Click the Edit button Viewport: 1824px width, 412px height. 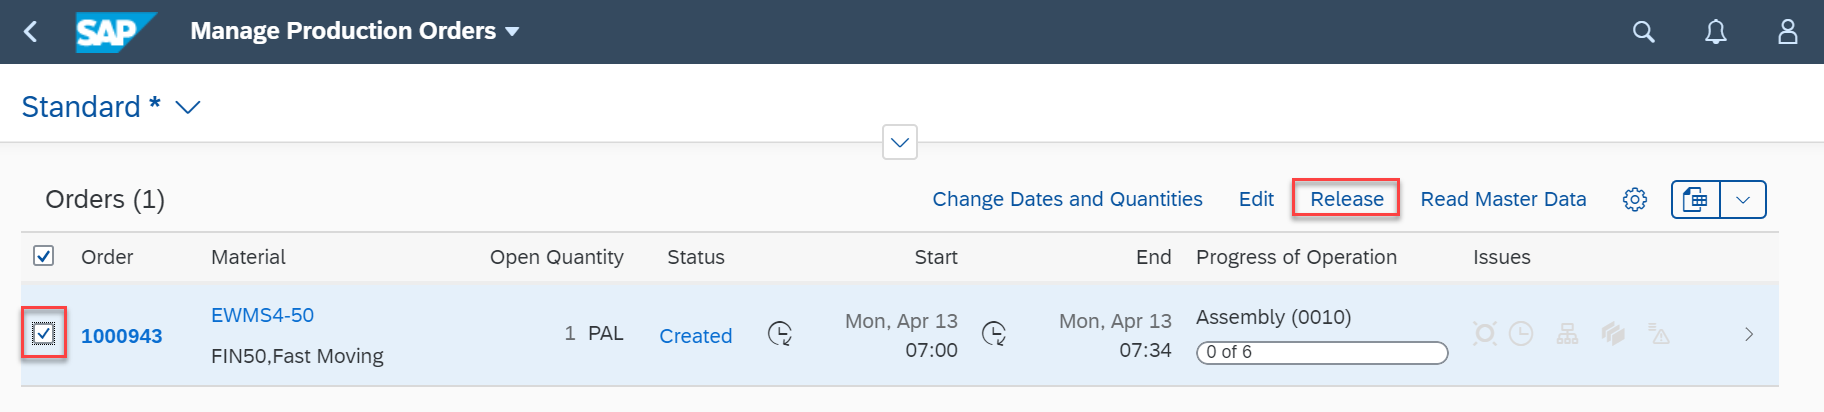tap(1256, 199)
